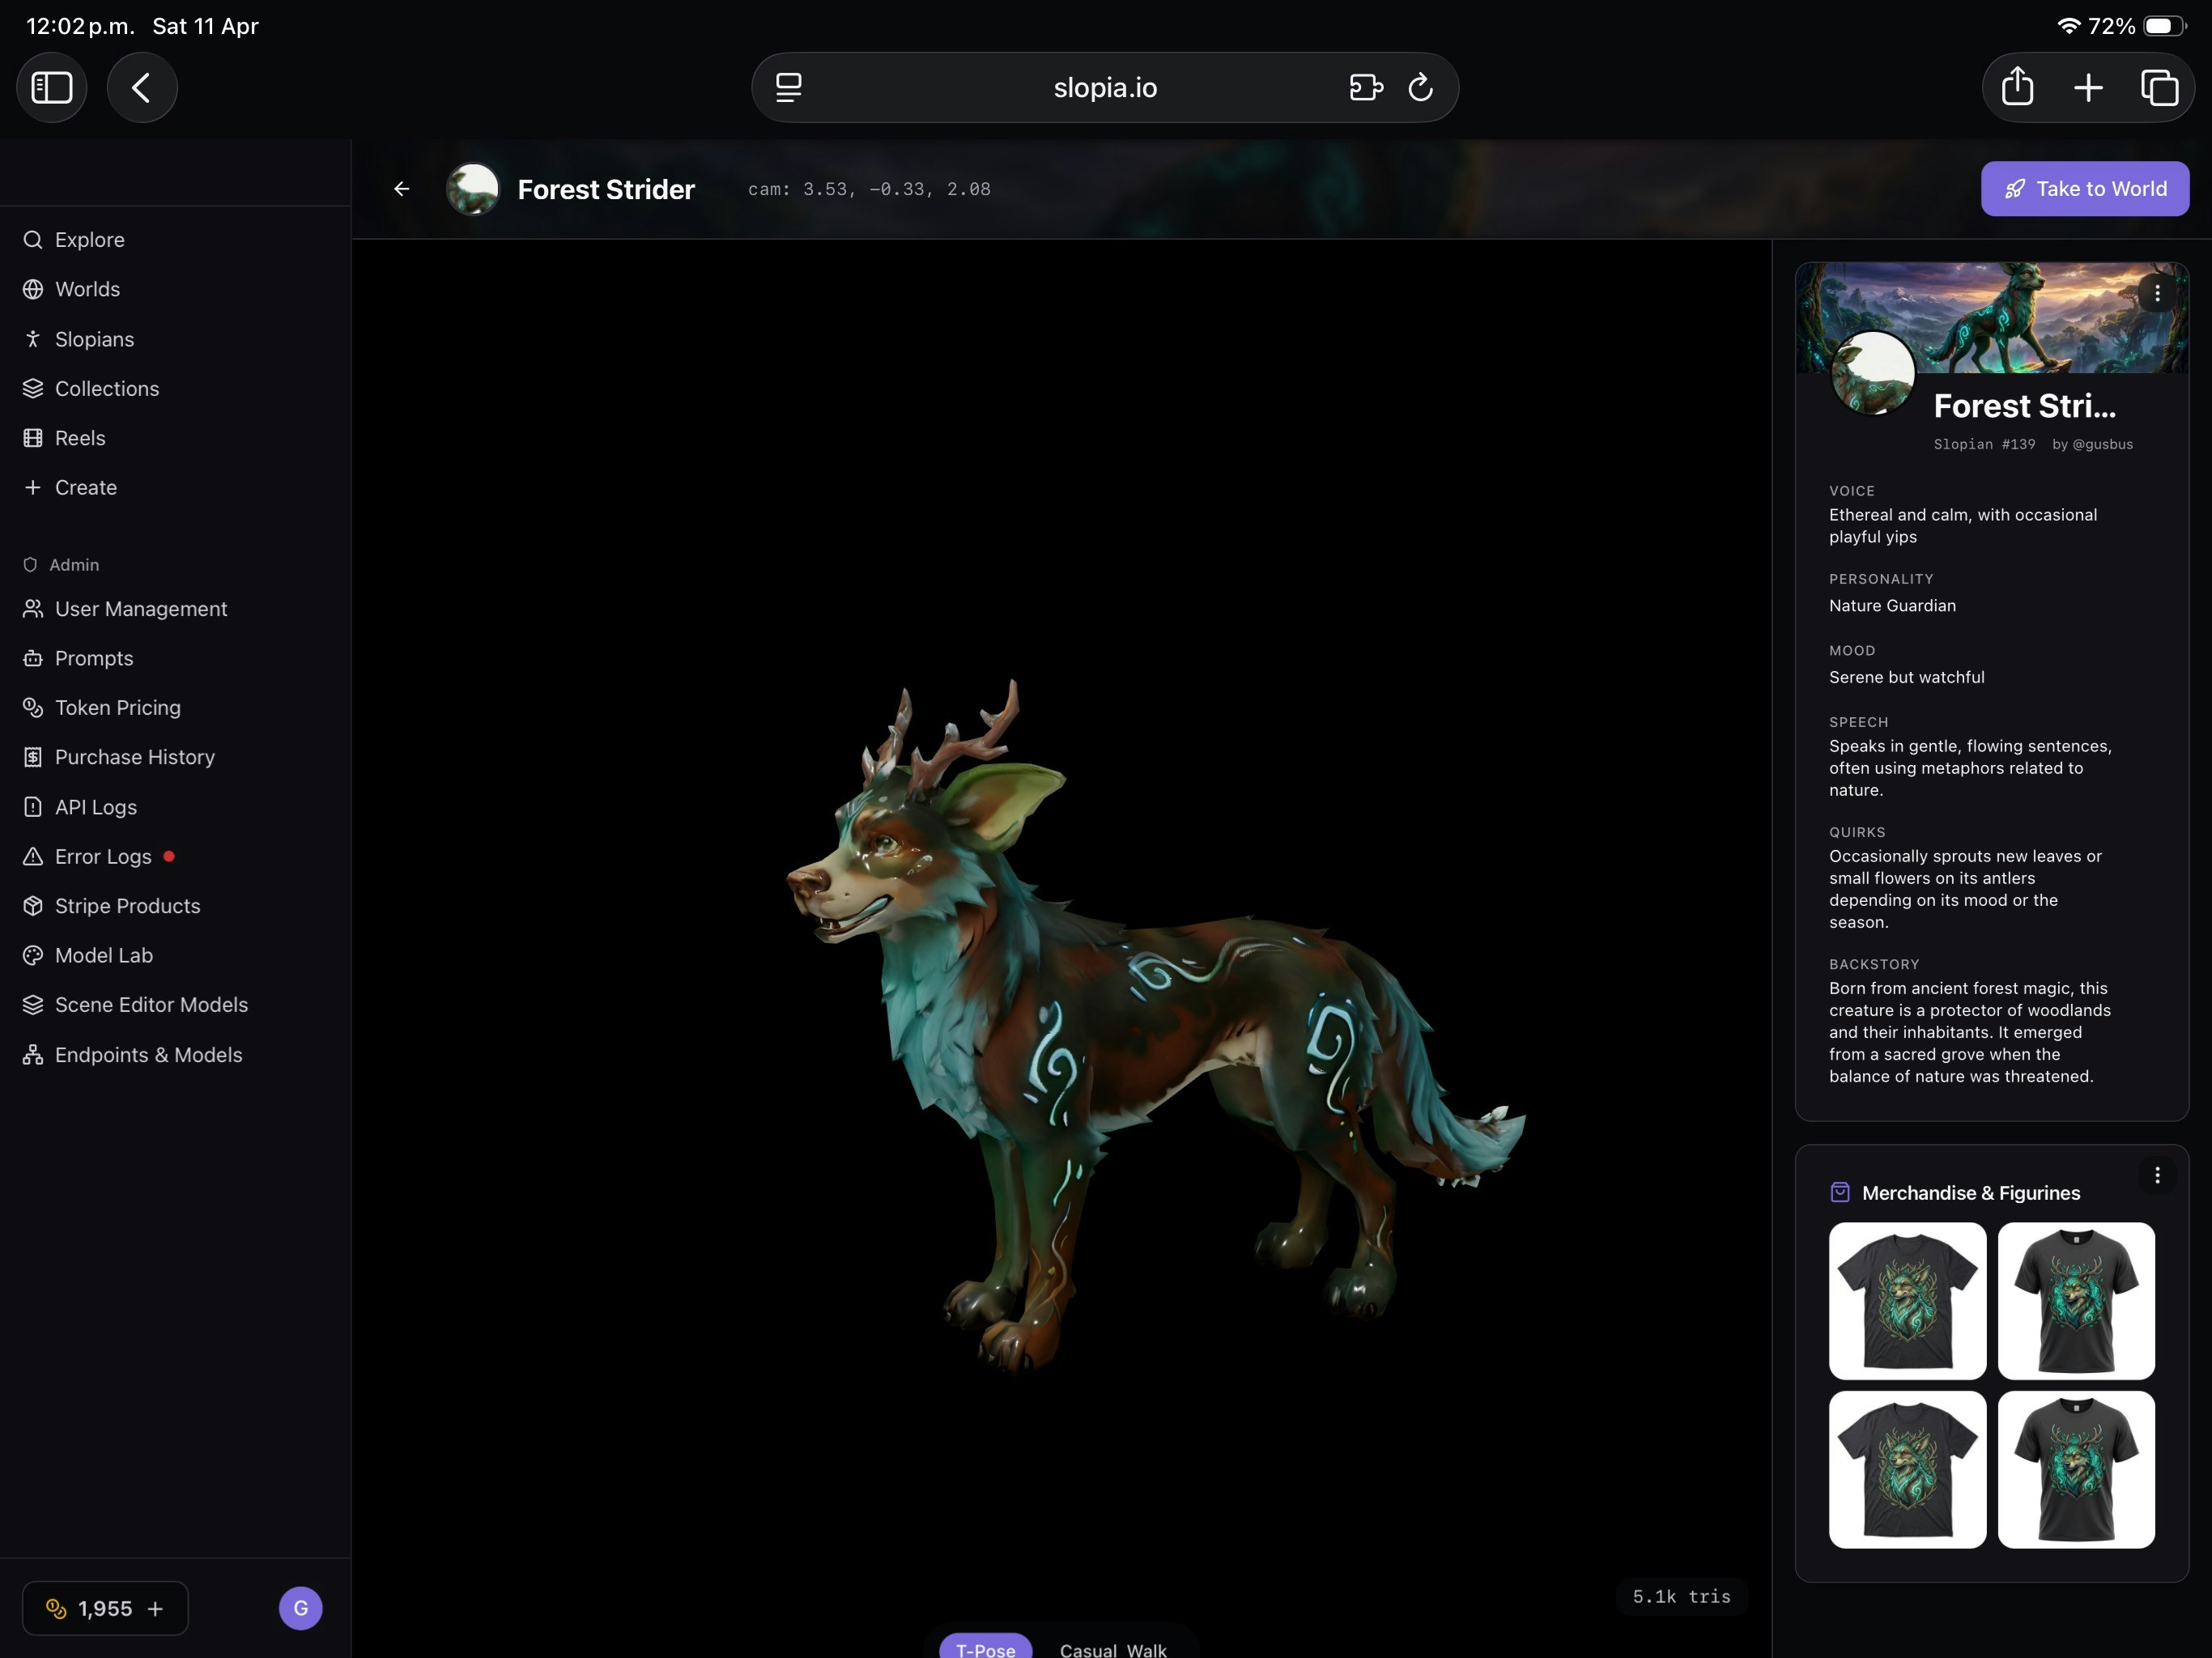Tap Safari's back chevron button
This screenshot has width=2212, height=1658.
click(142, 88)
